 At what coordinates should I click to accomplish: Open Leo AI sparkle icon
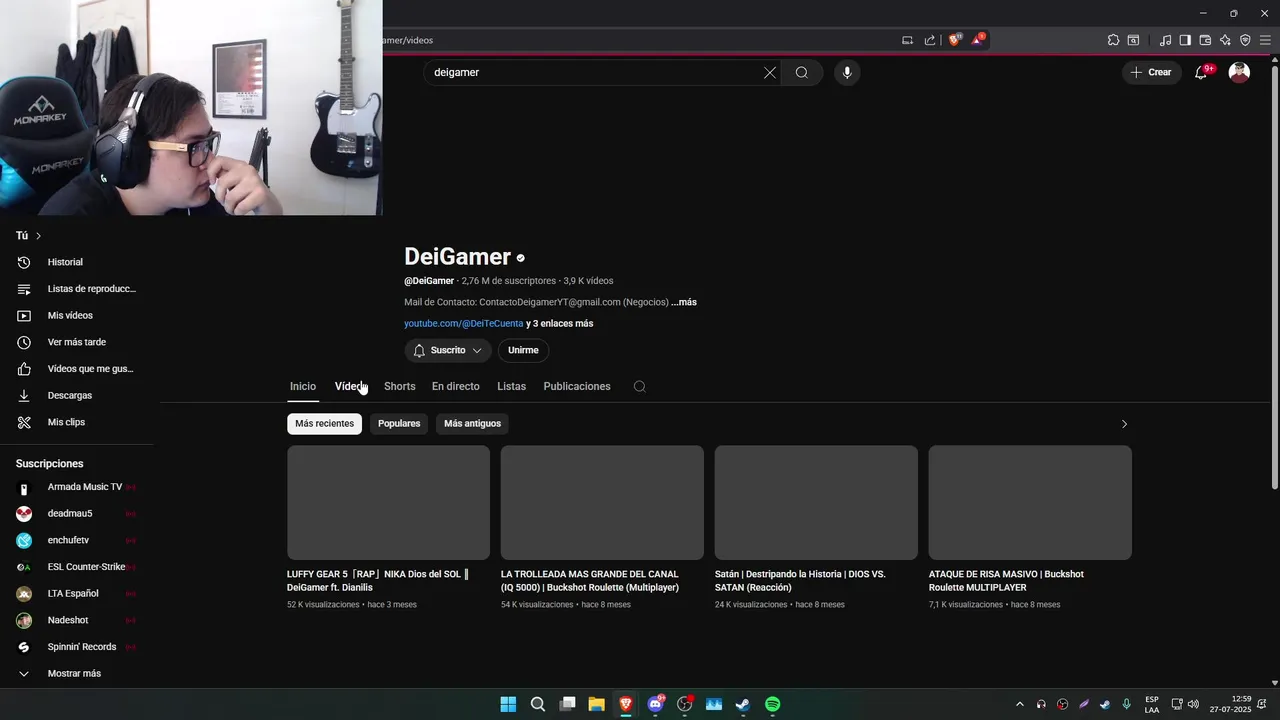[1225, 40]
